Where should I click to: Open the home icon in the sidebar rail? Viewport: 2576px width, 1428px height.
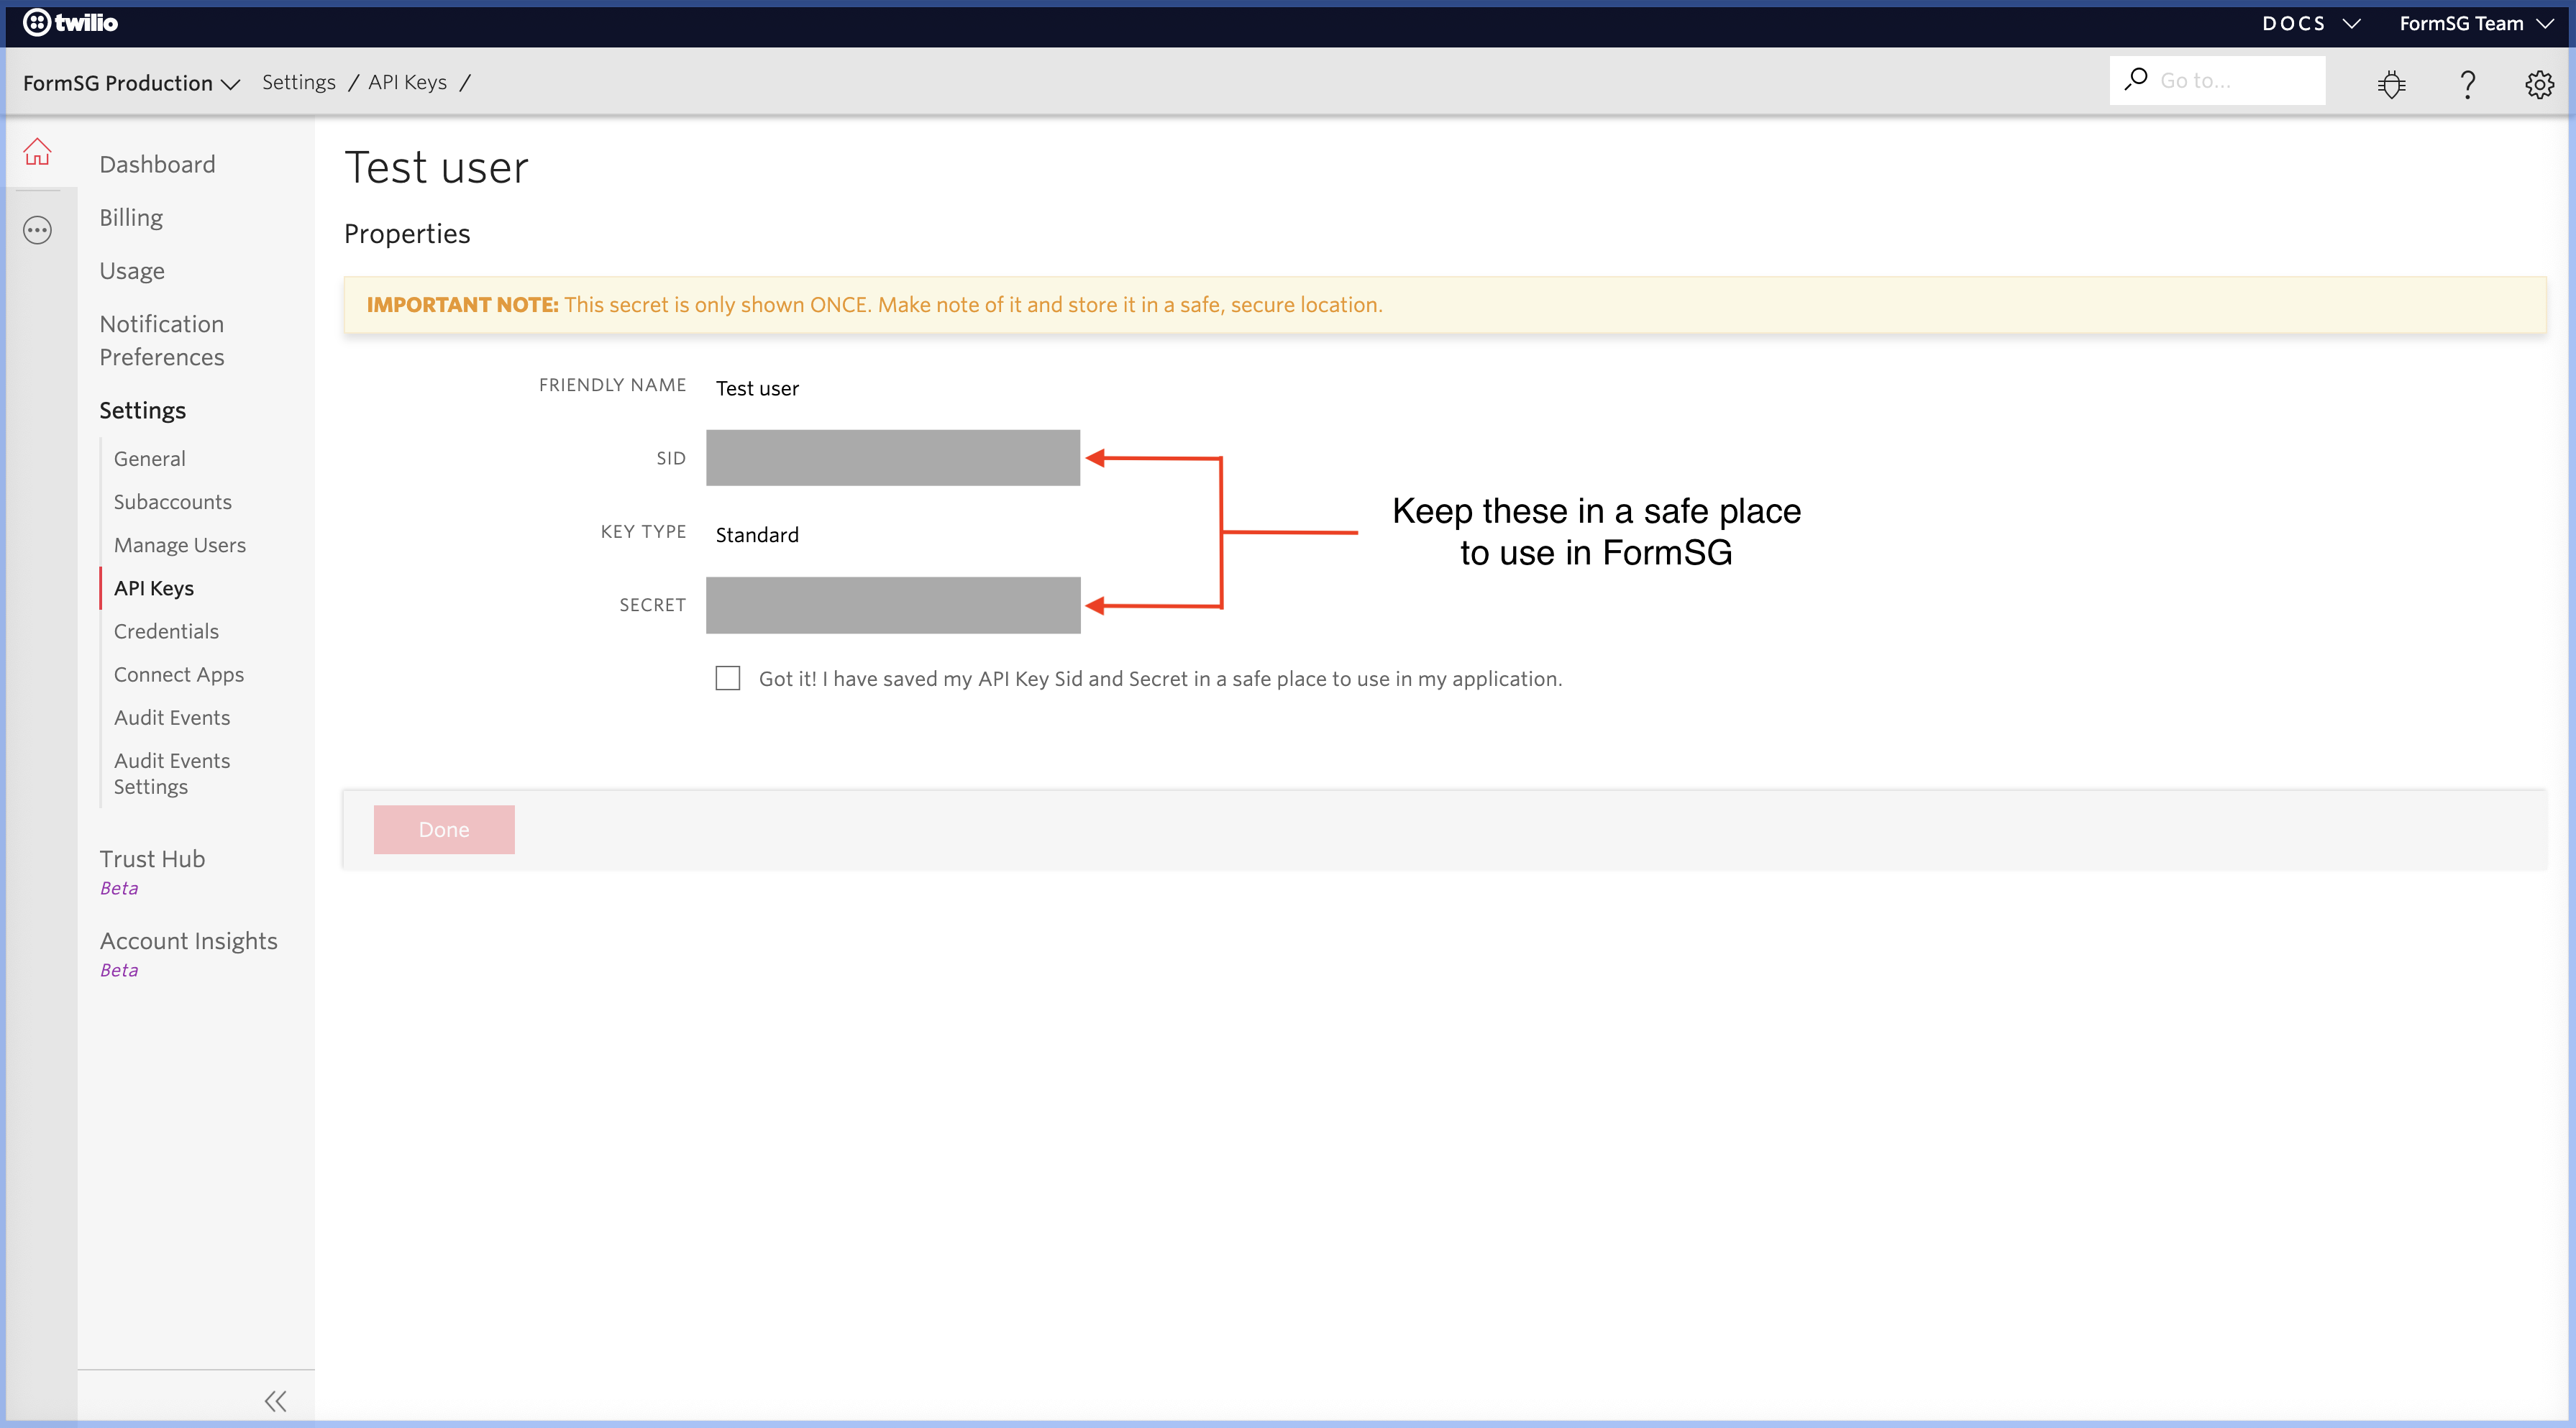(38, 152)
